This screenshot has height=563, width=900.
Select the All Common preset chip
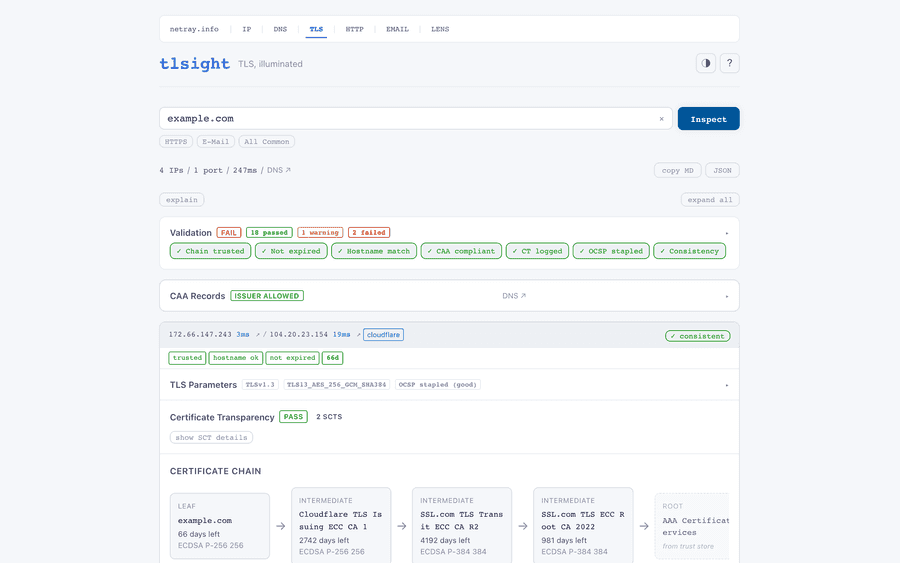pos(266,141)
